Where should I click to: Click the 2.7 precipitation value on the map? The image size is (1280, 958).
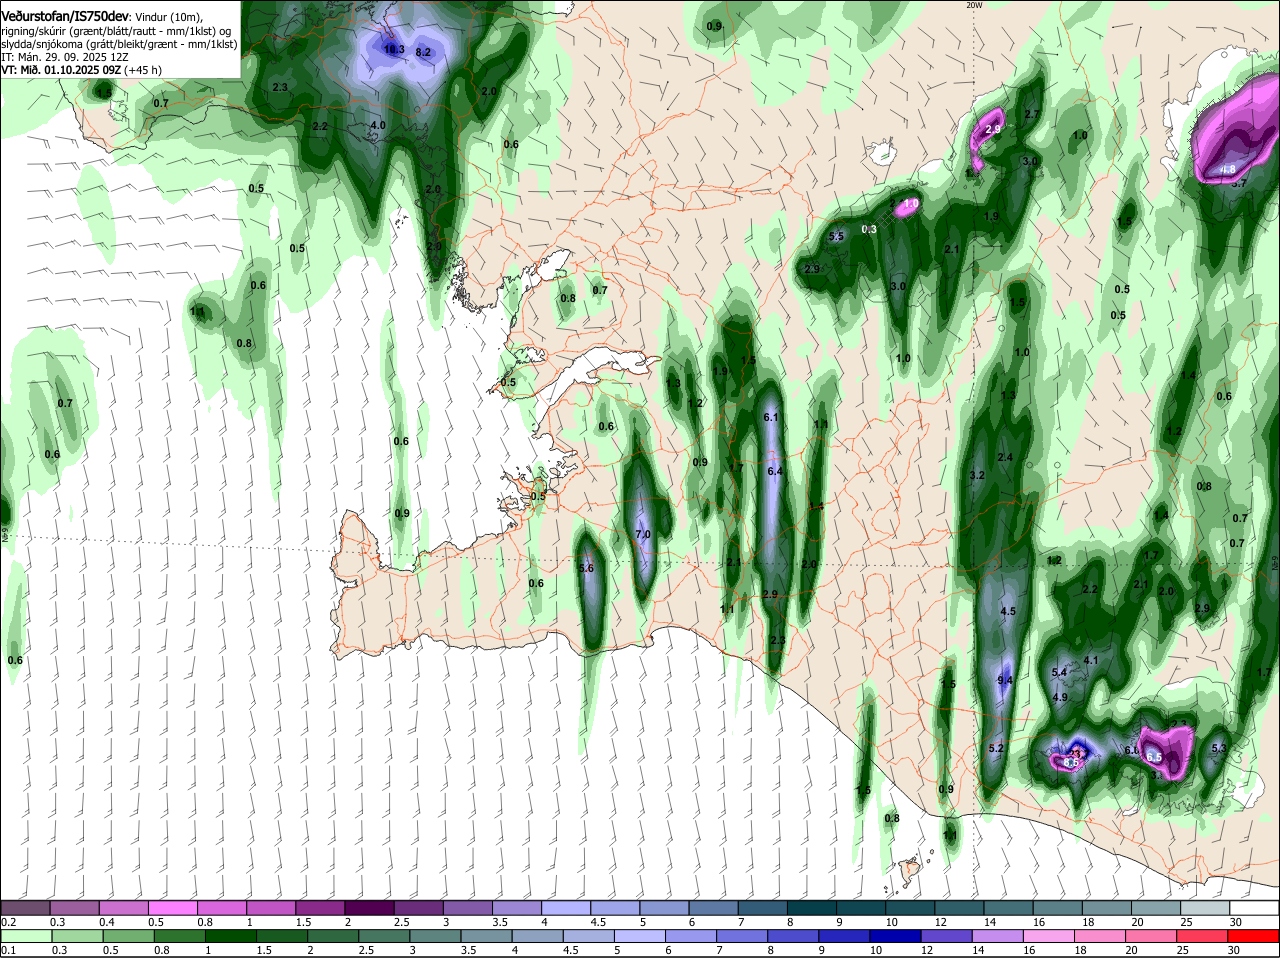coord(1033,114)
